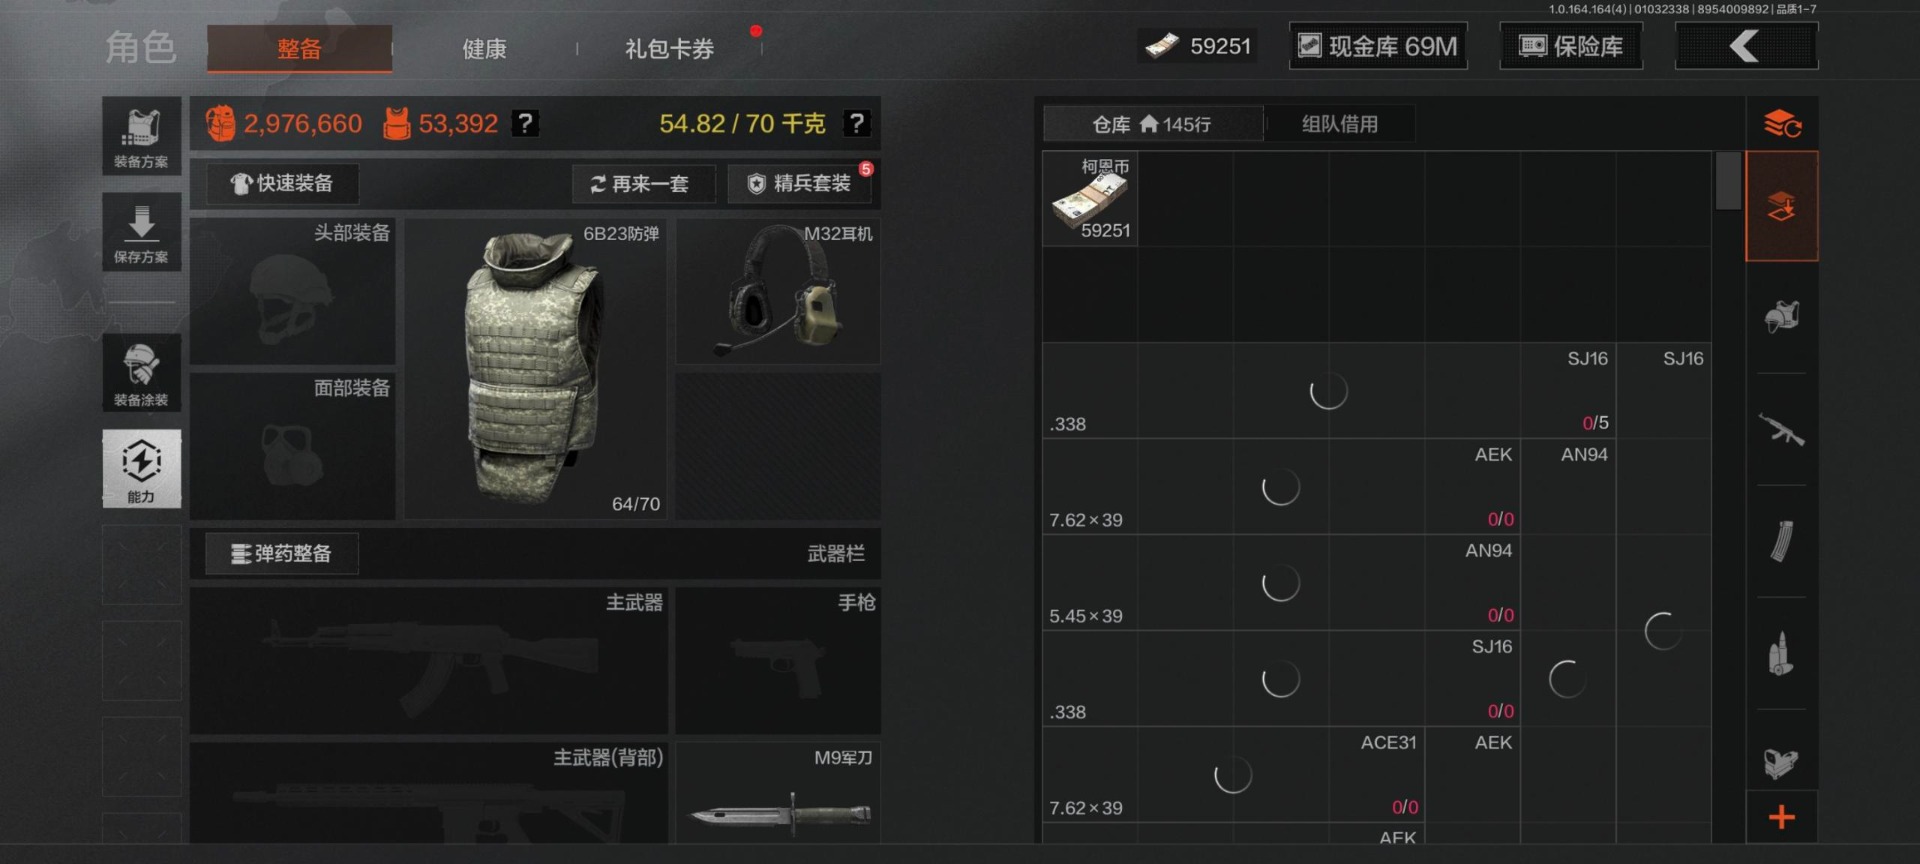Image resolution: width=1920 pixels, height=864 pixels.
Task: Open the 装备涂装 skins icon
Action: point(141,373)
